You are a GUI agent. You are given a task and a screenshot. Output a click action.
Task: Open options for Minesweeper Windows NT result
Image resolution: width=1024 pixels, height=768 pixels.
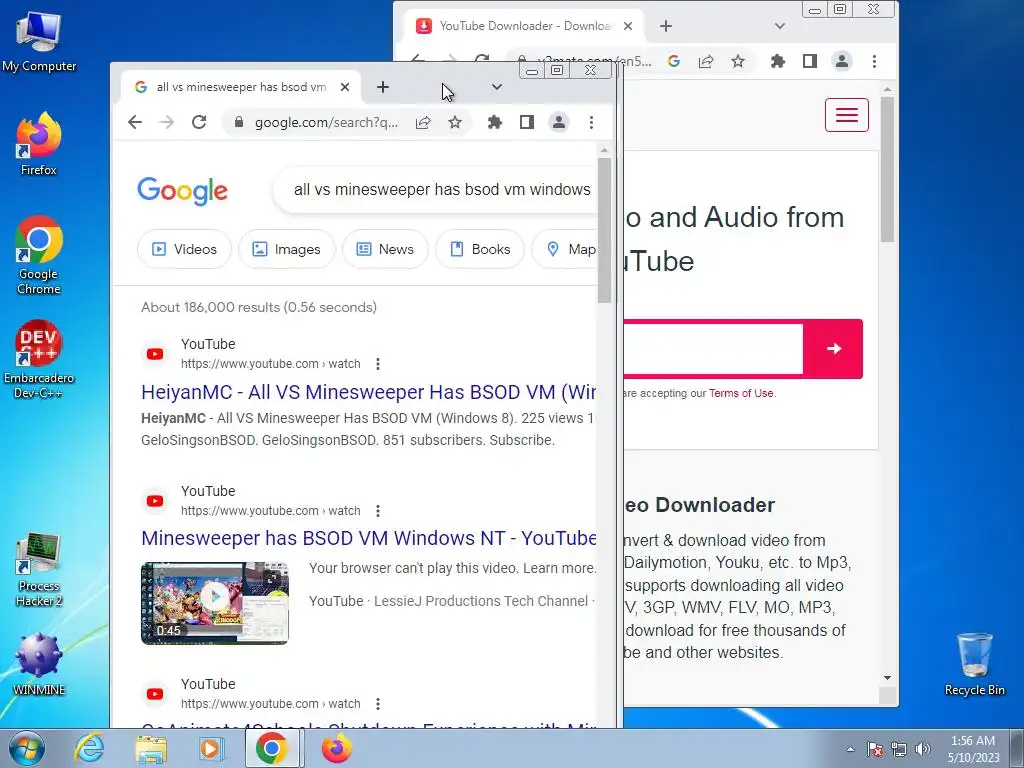377,511
